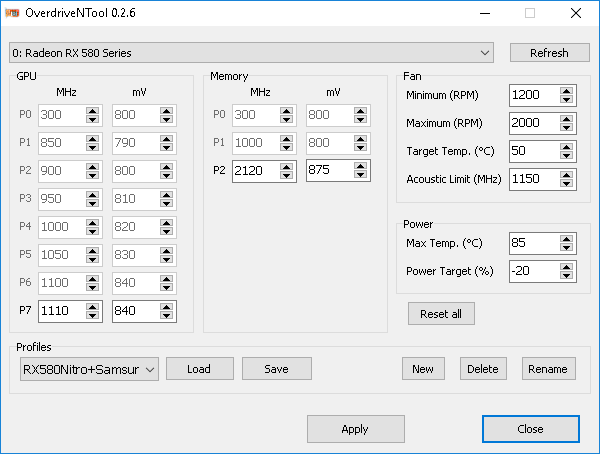This screenshot has height=454, width=600.
Task: Apply the current settings
Action: [x=355, y=429]
